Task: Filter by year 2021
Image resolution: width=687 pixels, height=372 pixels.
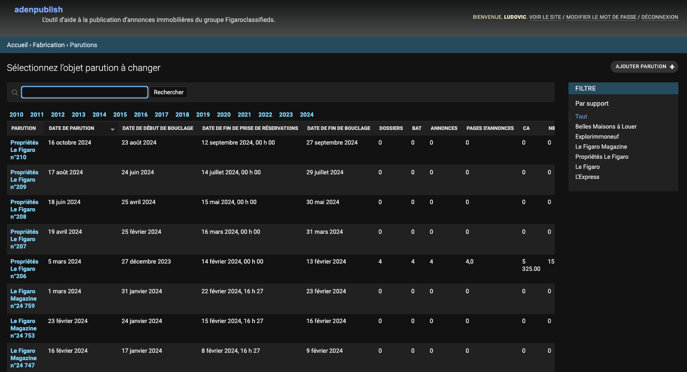Action: (x=244, y=114)
